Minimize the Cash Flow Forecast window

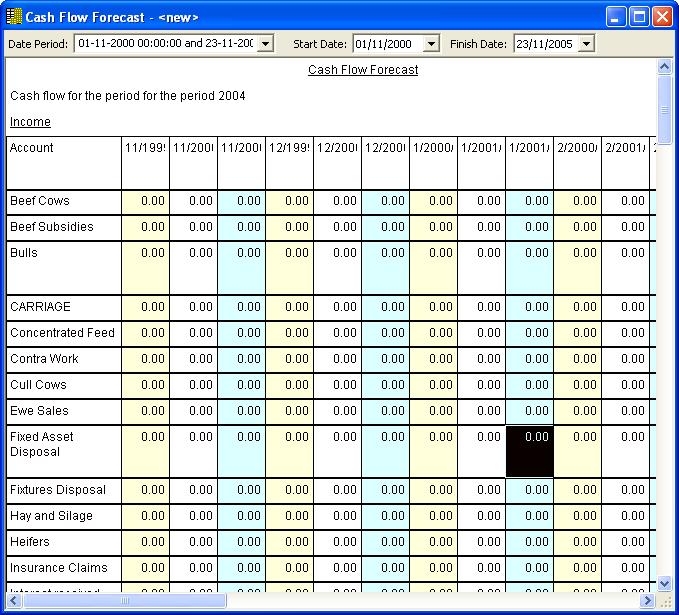(615, 17)
